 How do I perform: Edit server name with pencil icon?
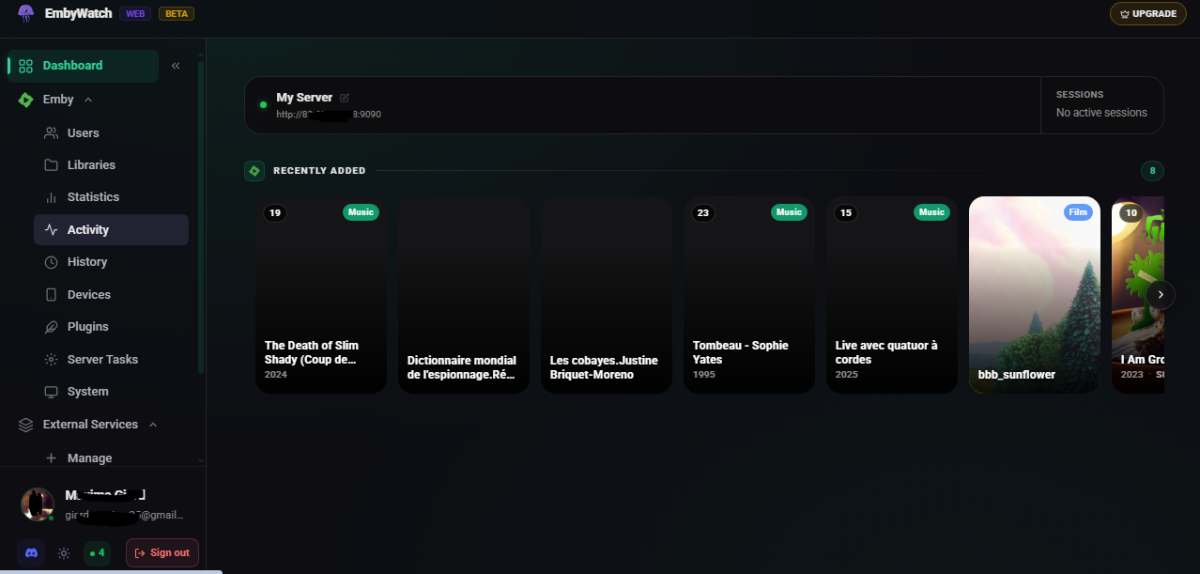point(345,98)
